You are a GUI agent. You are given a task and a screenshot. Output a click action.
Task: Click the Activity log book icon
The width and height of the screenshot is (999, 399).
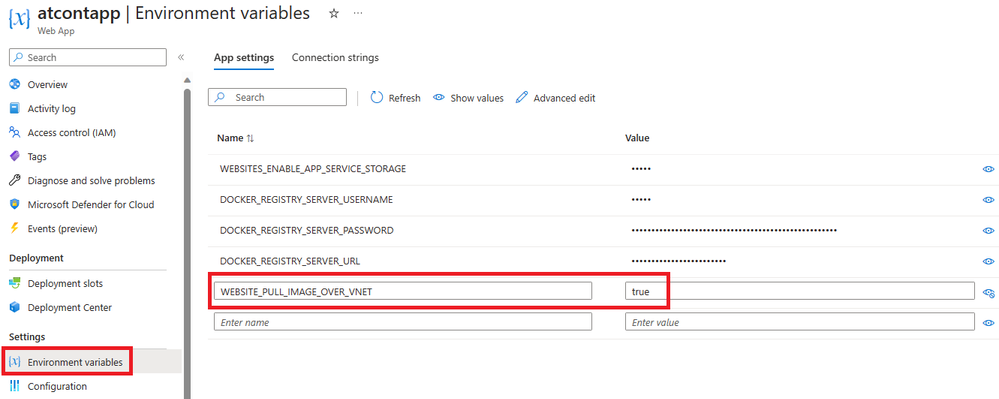[x=15, y=108]
